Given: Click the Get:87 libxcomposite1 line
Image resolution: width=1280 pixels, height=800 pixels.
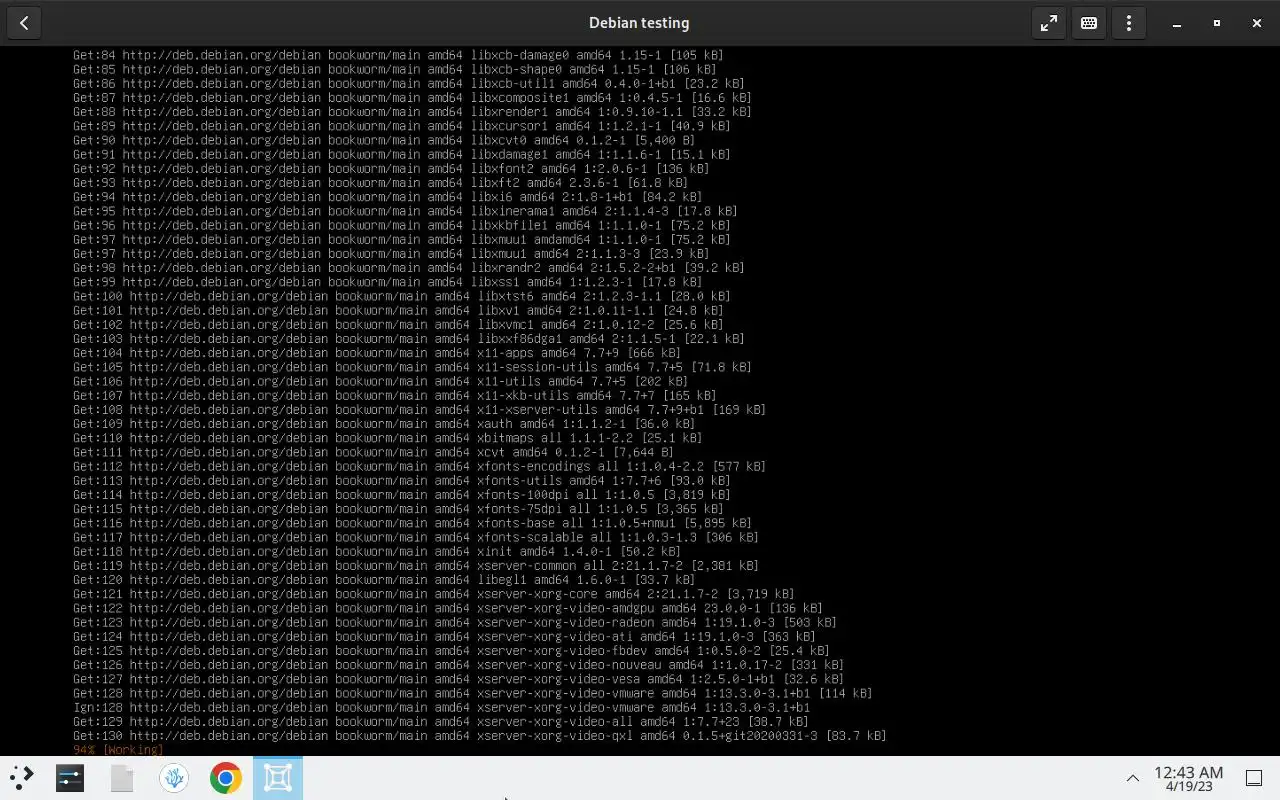Looking at the screenshot, I should coord(412,98).
